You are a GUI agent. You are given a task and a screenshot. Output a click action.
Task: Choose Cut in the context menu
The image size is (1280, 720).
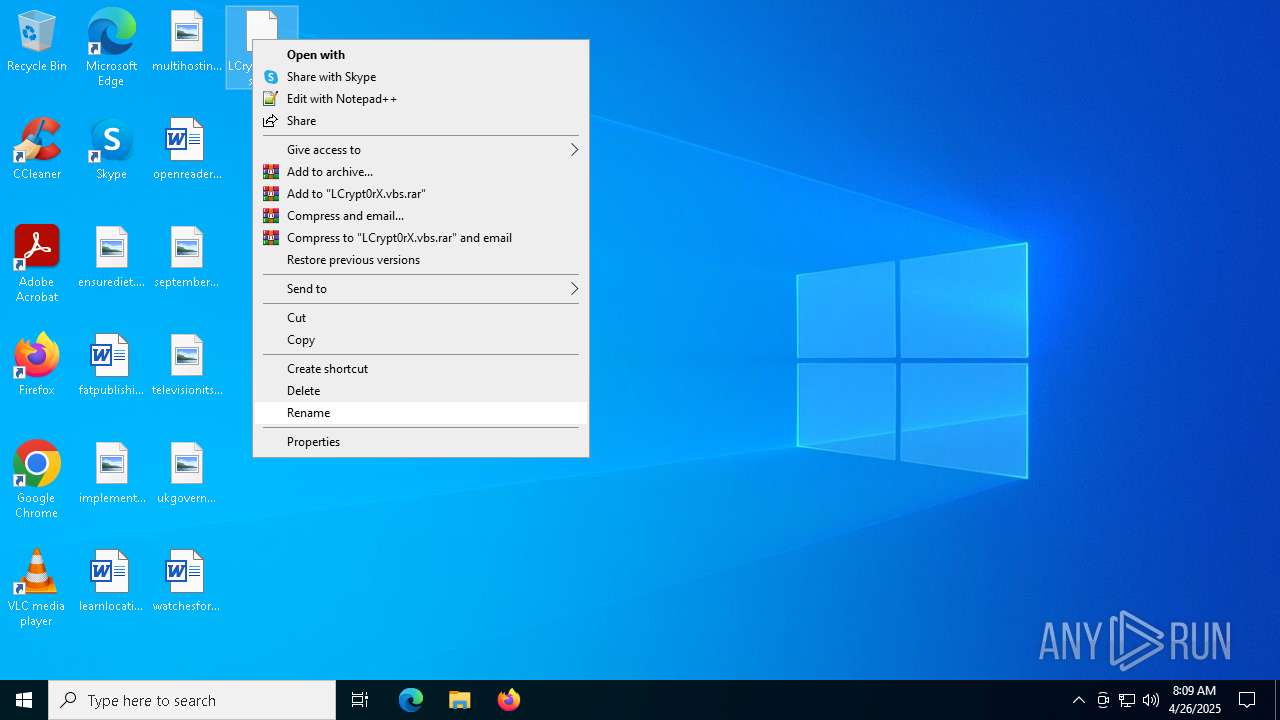click(x=421, y=318)
